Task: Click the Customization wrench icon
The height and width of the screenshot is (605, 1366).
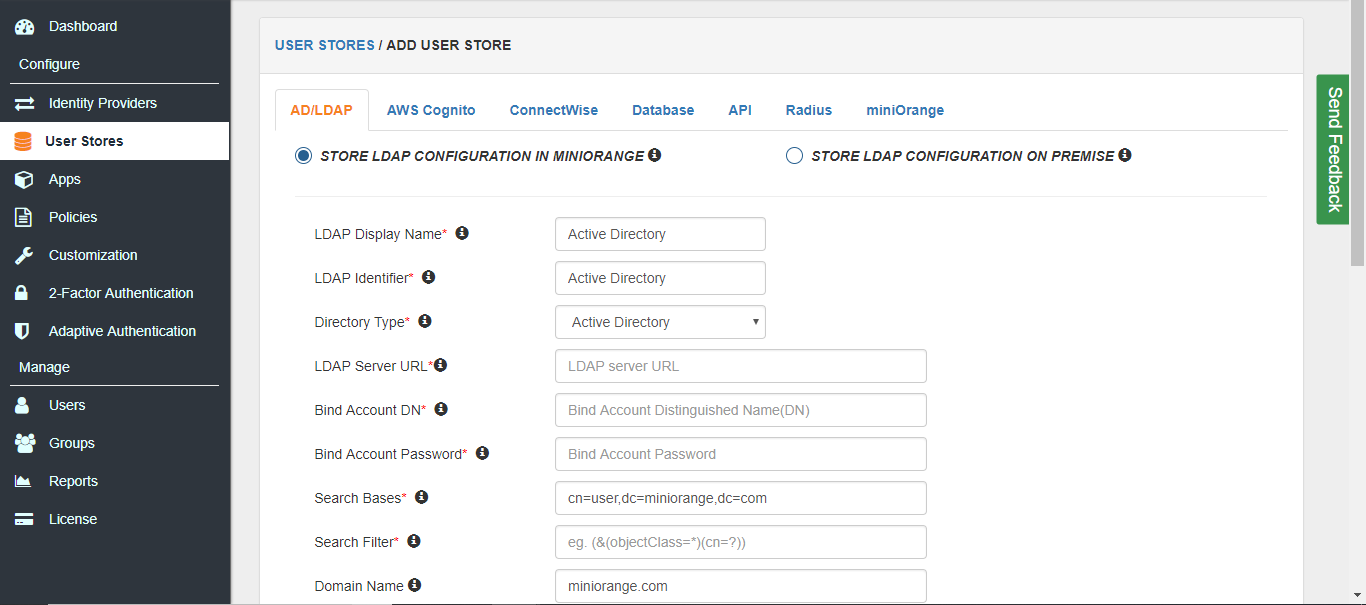Action: [x=24, y=255]
